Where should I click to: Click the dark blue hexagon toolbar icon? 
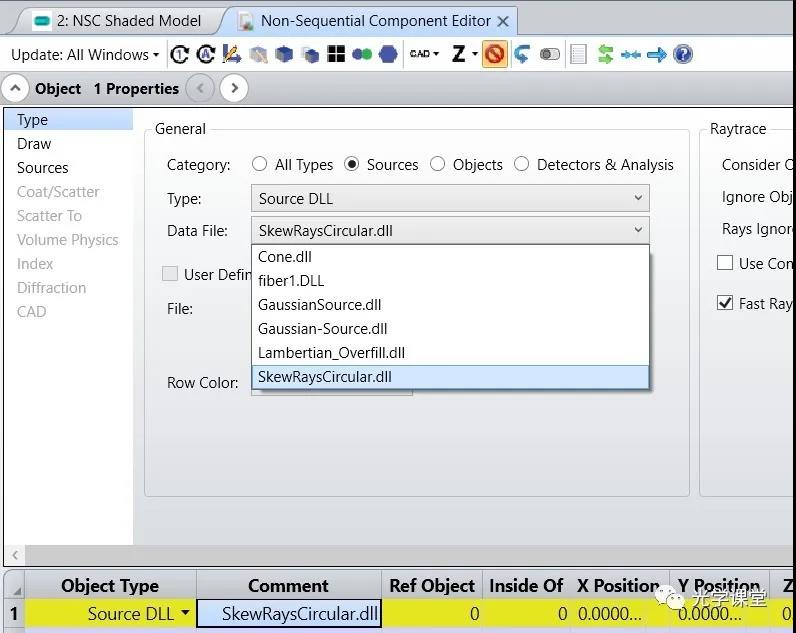pyautogui.click(x=388, y=54)
